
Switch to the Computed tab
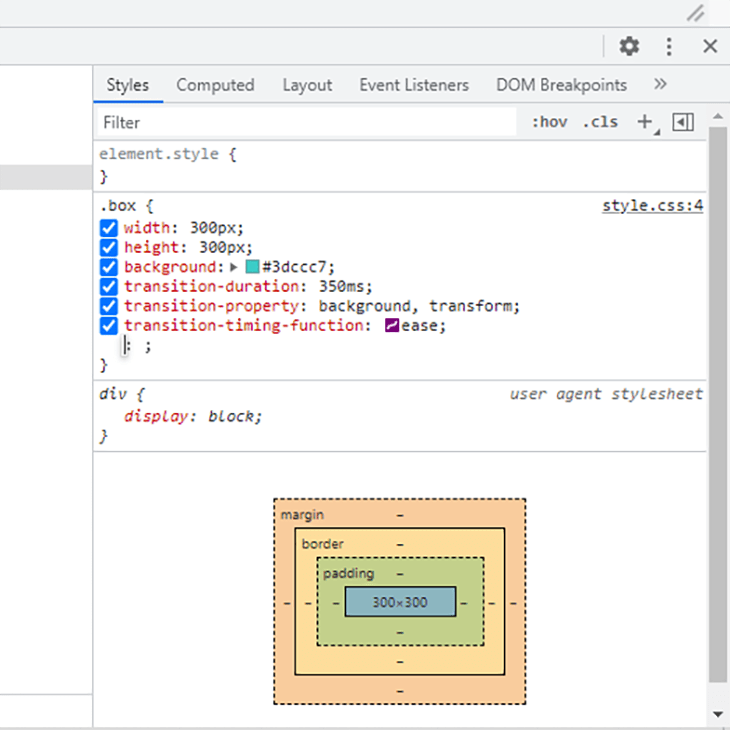pyautogui.click(x=215, y=85)
